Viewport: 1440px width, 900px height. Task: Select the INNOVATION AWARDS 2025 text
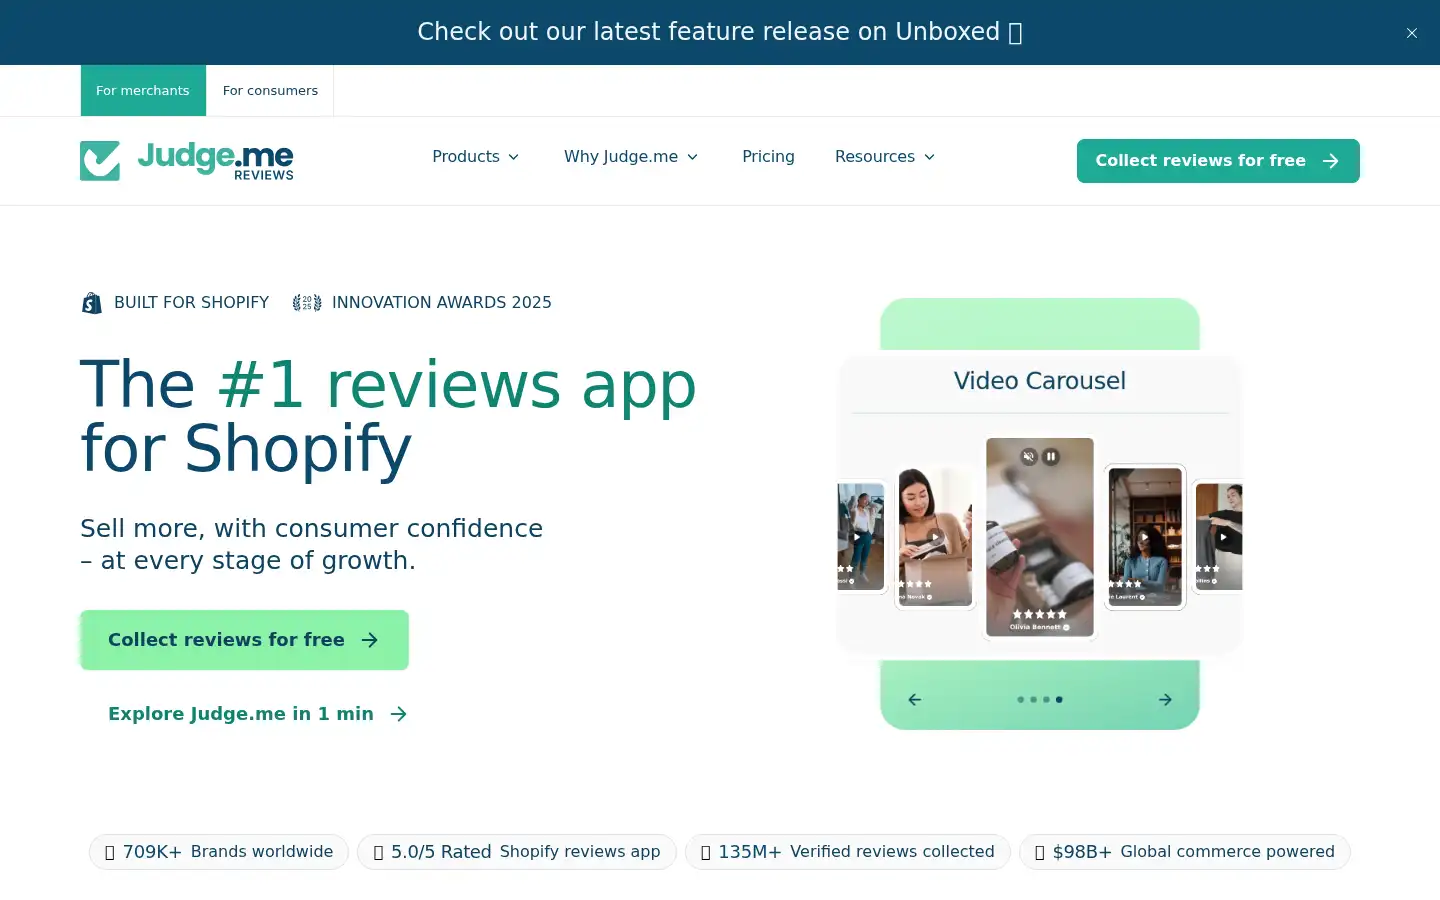442,302
